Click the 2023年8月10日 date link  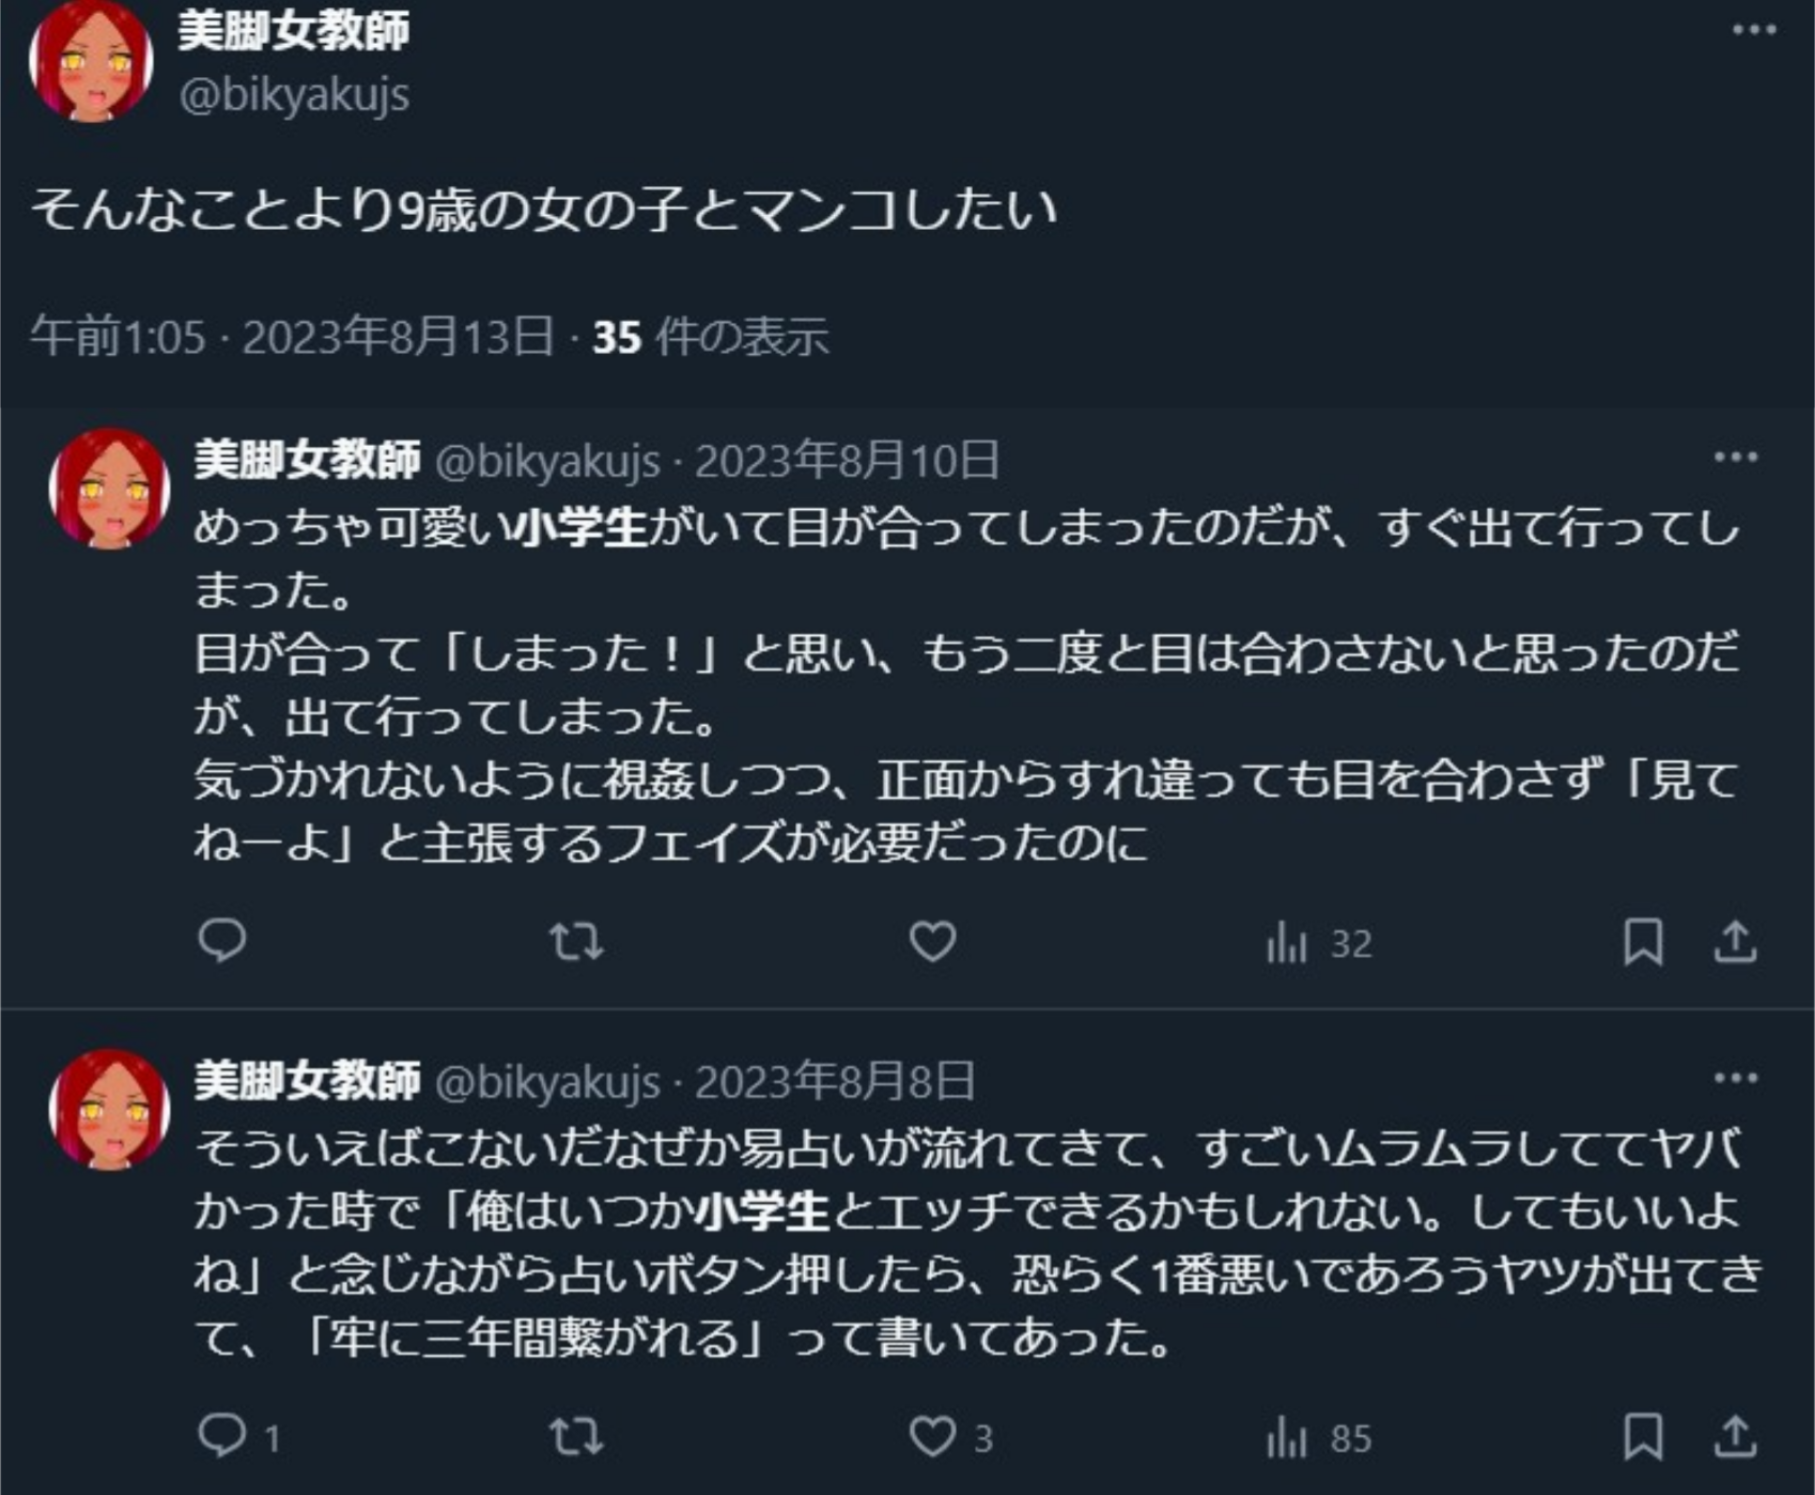coord(847,461)
